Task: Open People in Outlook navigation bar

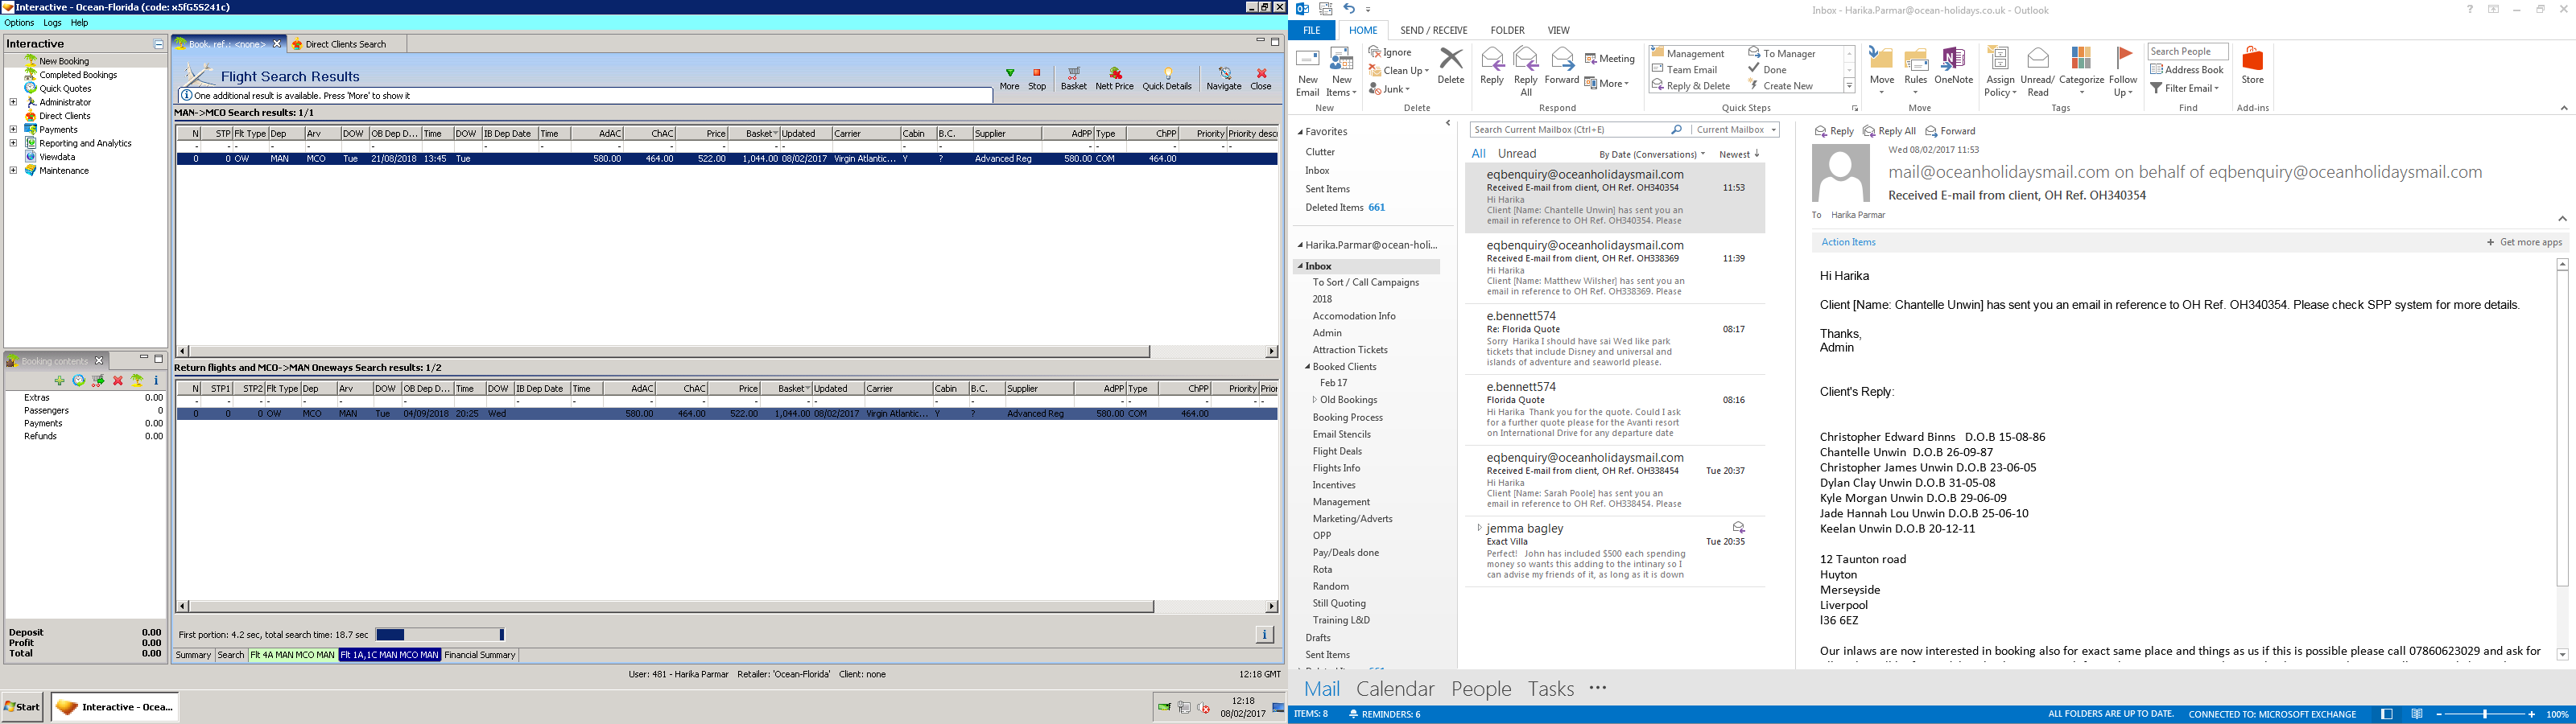Action: click(1481, 688)
